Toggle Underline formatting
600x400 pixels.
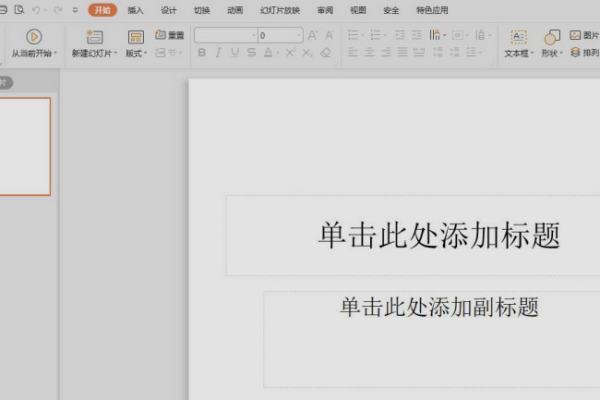pyautogui.click(x=235, y=53)
